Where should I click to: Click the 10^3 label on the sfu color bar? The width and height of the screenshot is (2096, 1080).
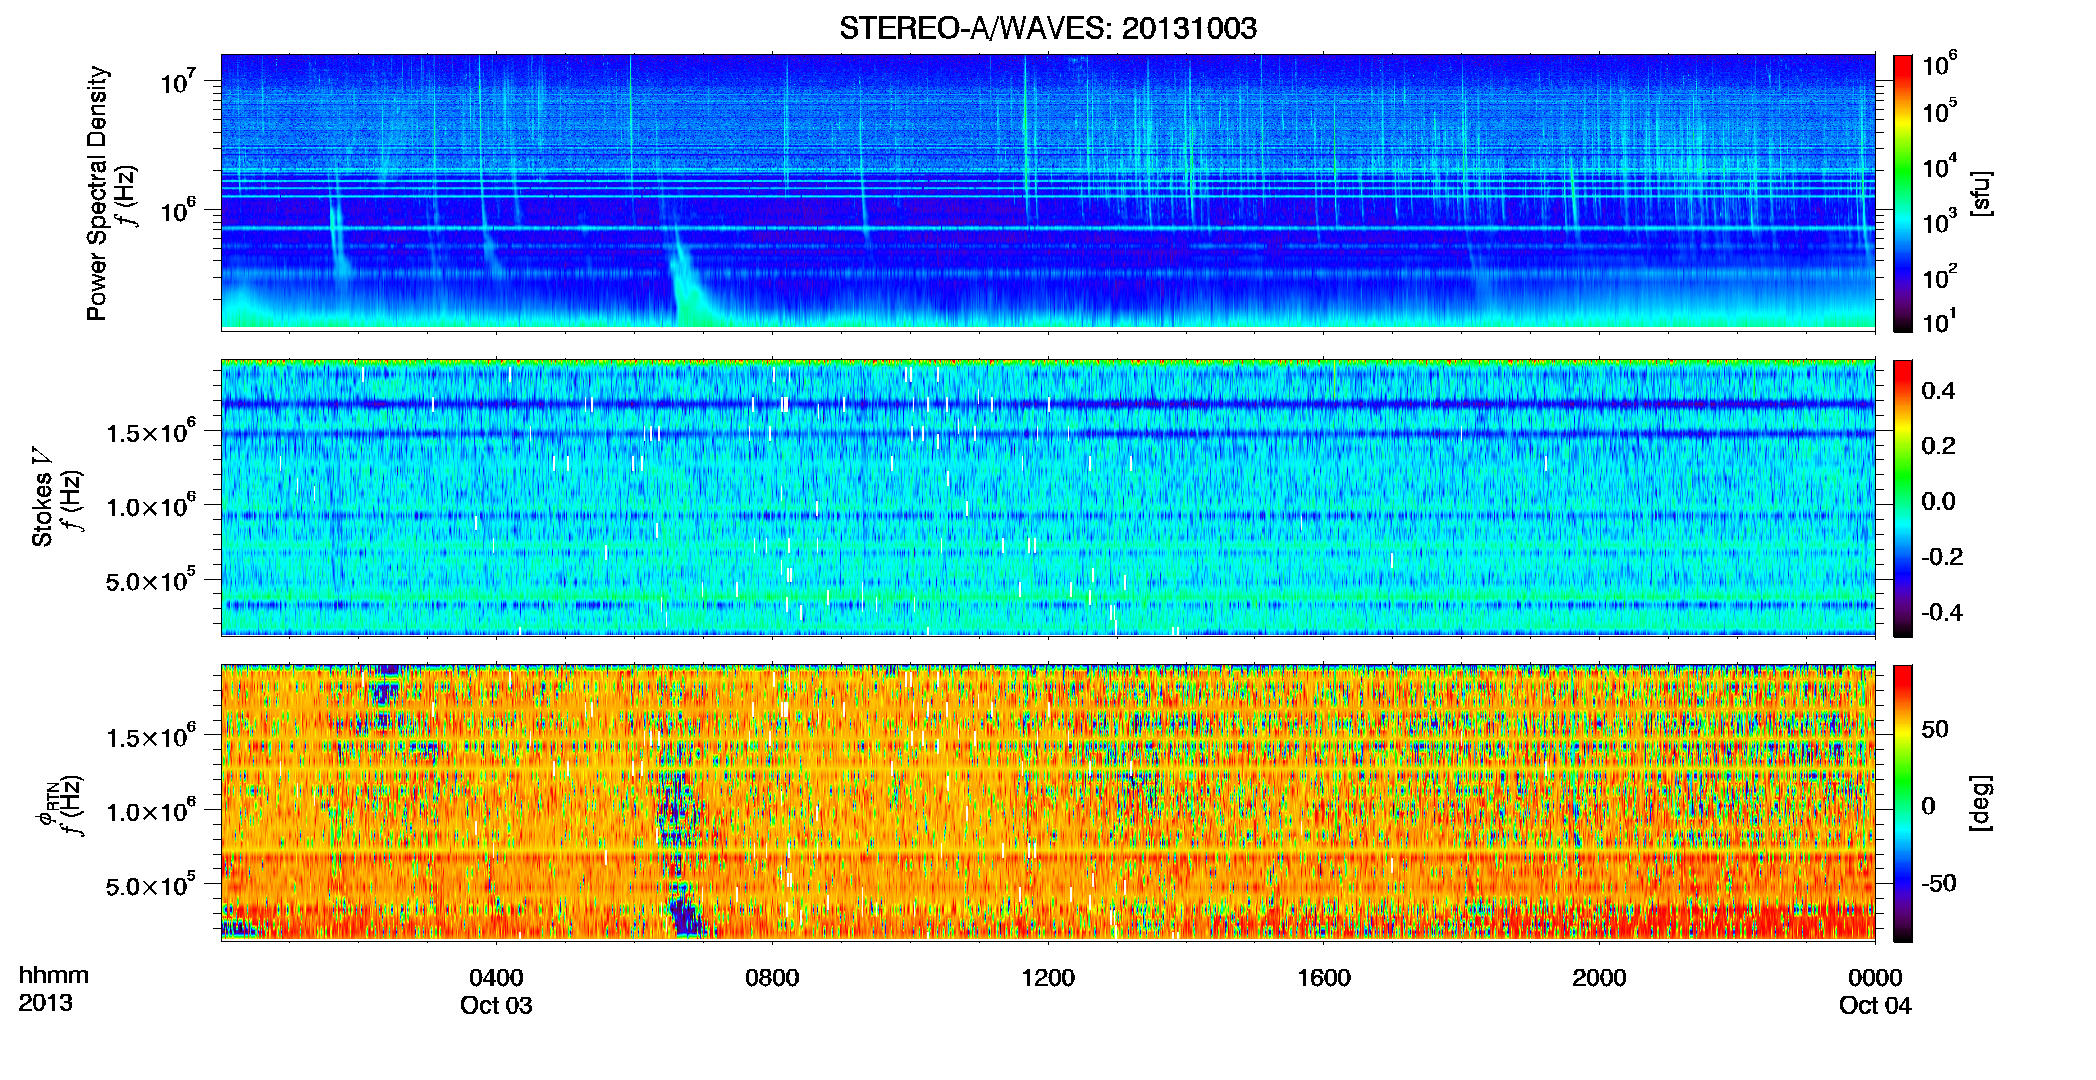1939,221
